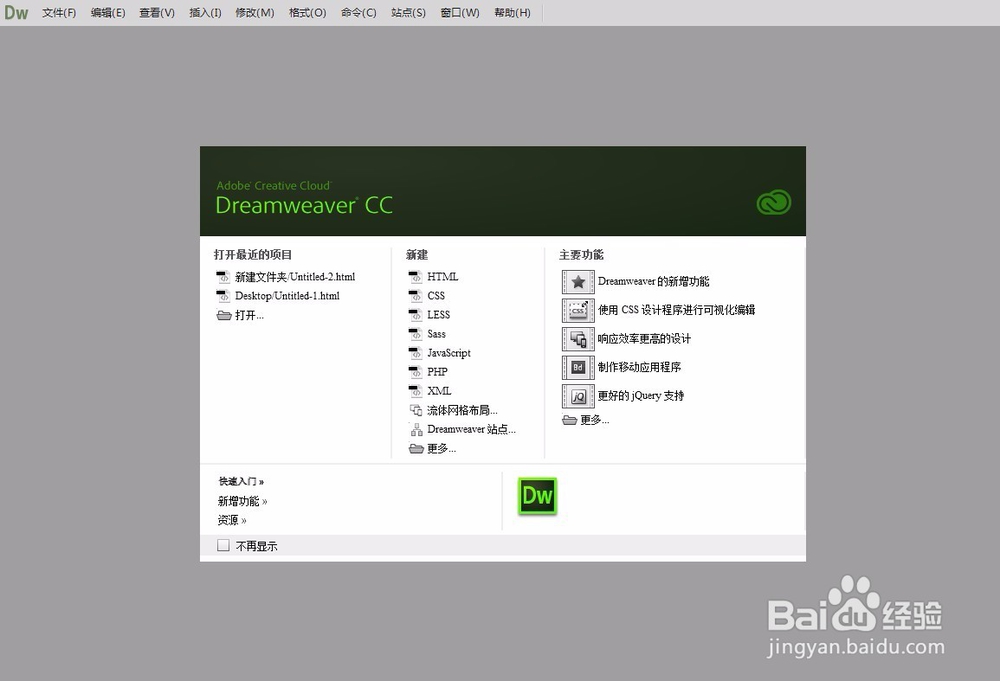
Task: Click 更多... under 主要功能
Action: tap(594, 420)
